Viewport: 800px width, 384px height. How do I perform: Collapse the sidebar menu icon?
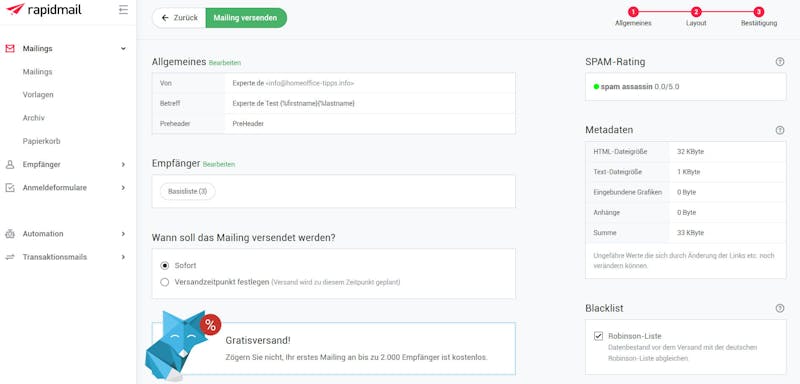(x=123, y=10)
